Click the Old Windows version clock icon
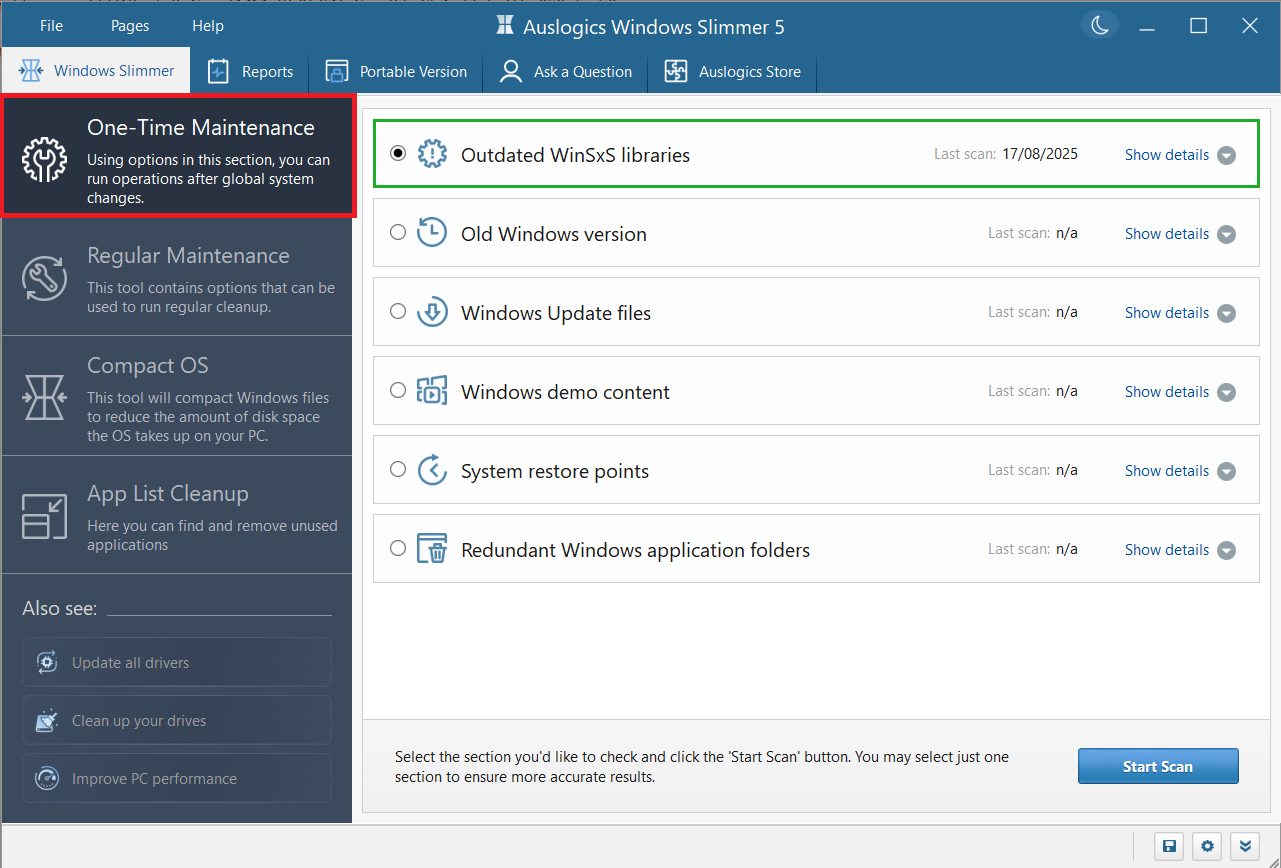This screenshot has height=868, width=1281. pos(432,232)
